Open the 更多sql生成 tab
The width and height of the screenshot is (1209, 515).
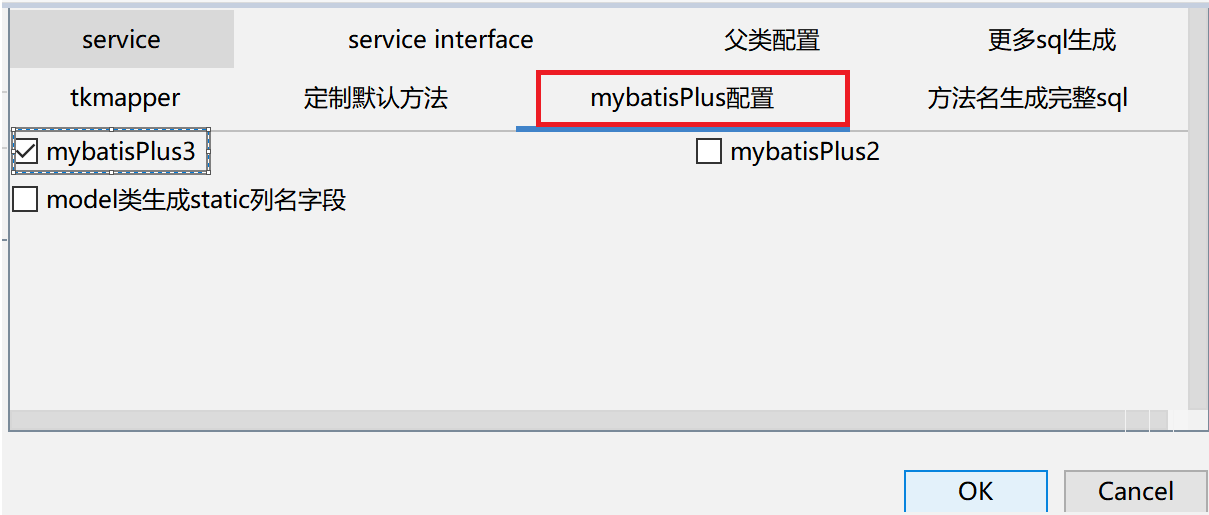[x=1051, y=39]
